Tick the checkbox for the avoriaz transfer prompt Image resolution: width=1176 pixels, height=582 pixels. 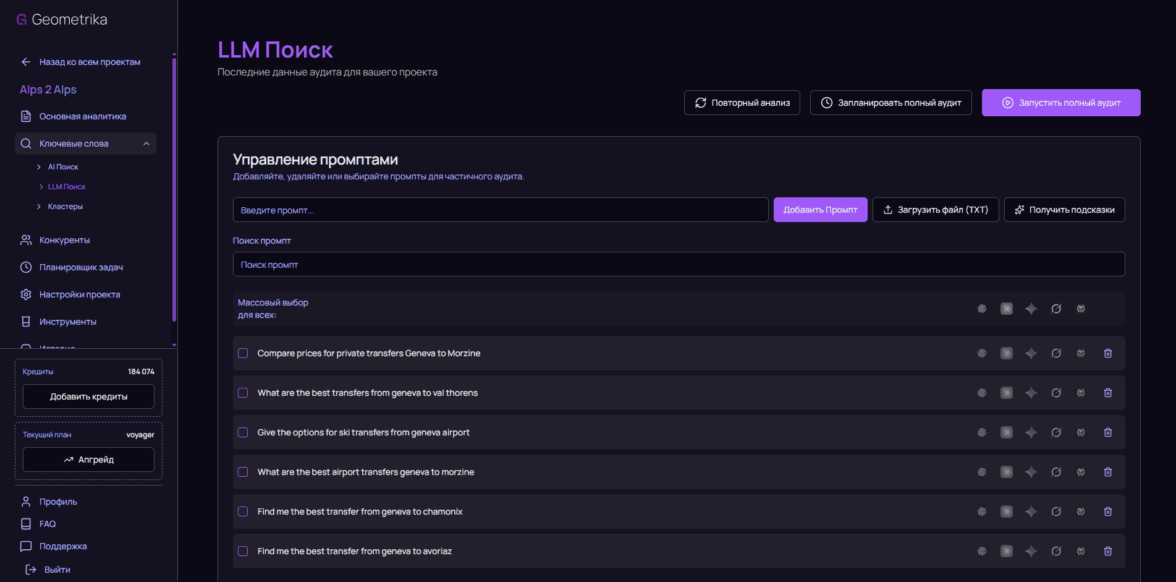(243, 551)
